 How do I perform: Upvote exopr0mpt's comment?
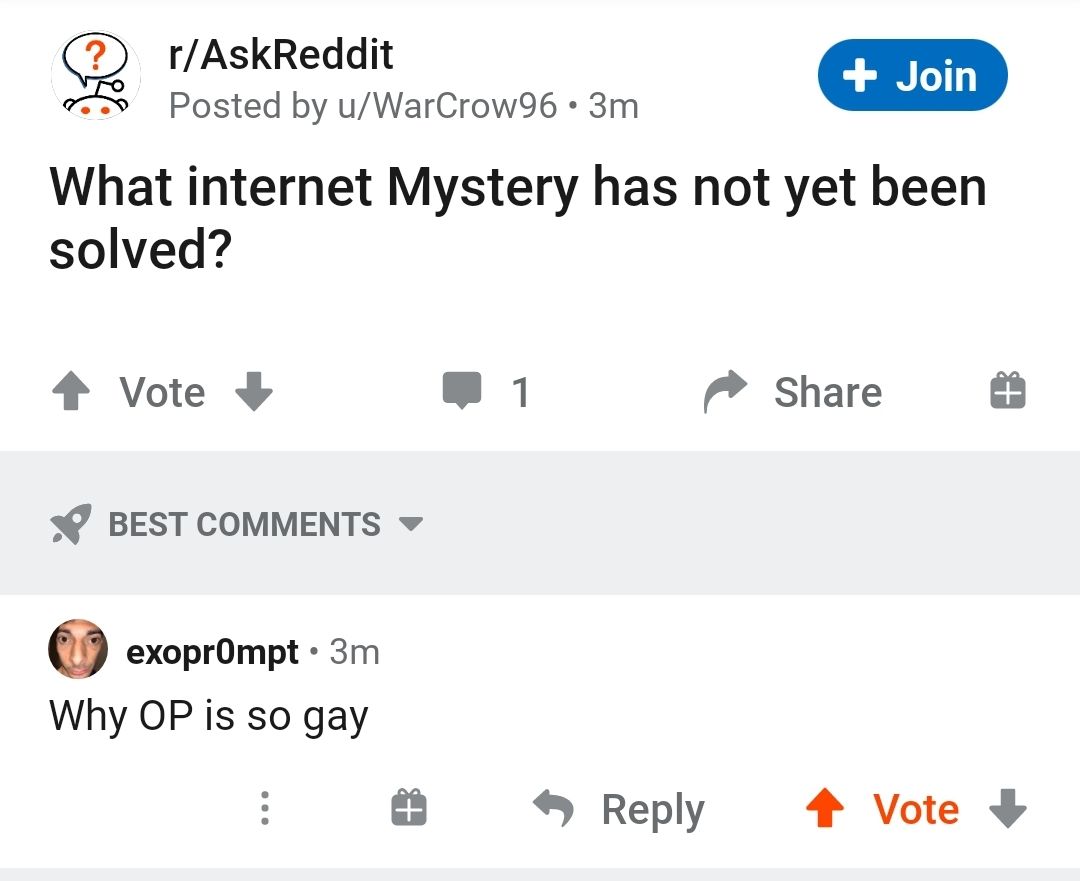[x=826, y=808]
